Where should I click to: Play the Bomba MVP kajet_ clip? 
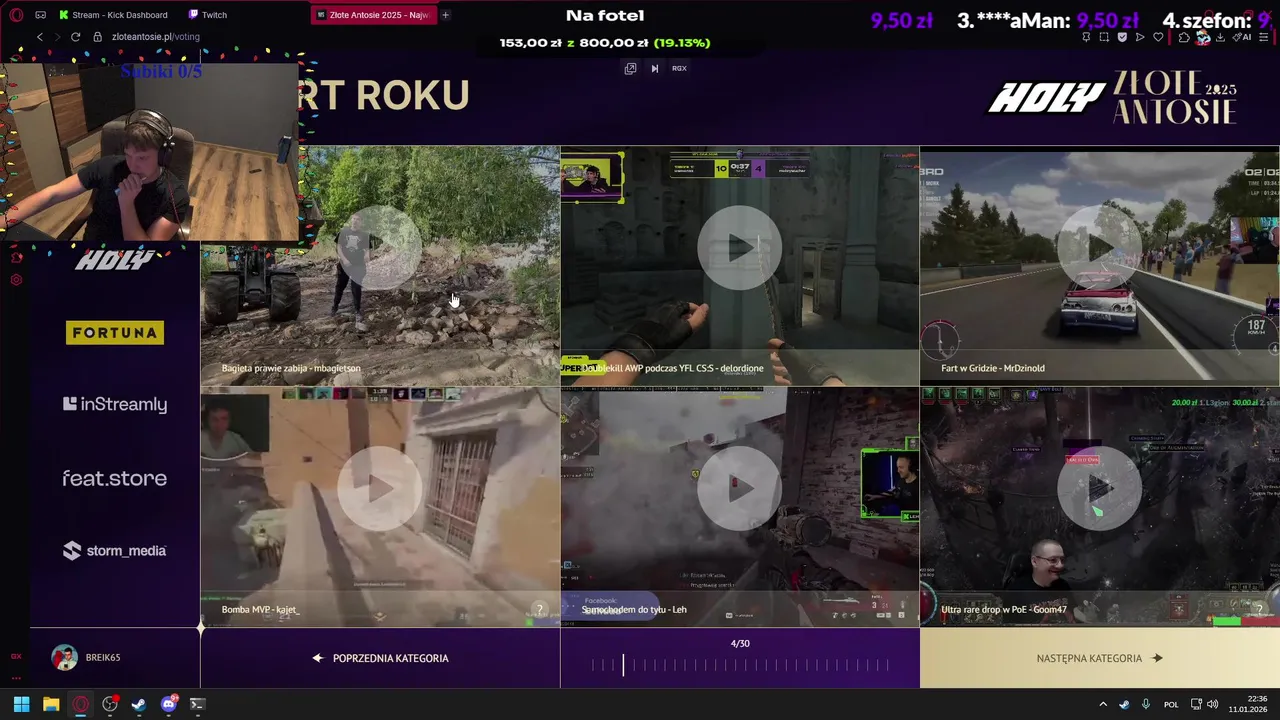380,488
